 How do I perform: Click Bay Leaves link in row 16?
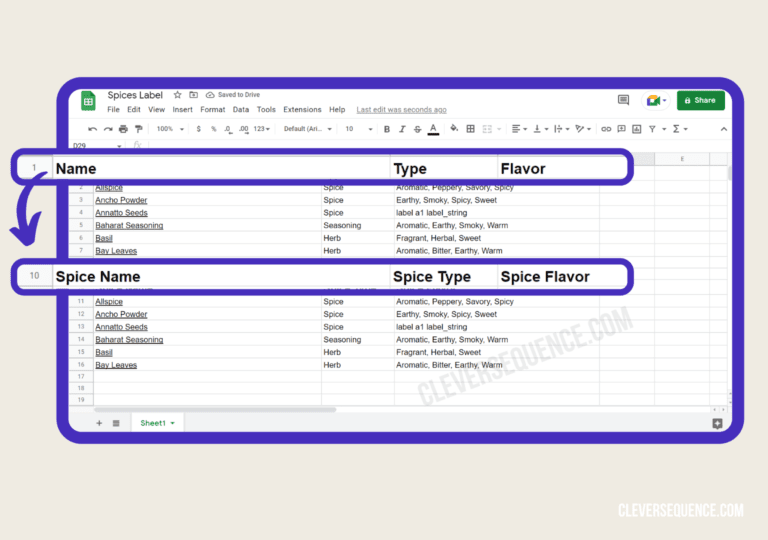[116, 365]
